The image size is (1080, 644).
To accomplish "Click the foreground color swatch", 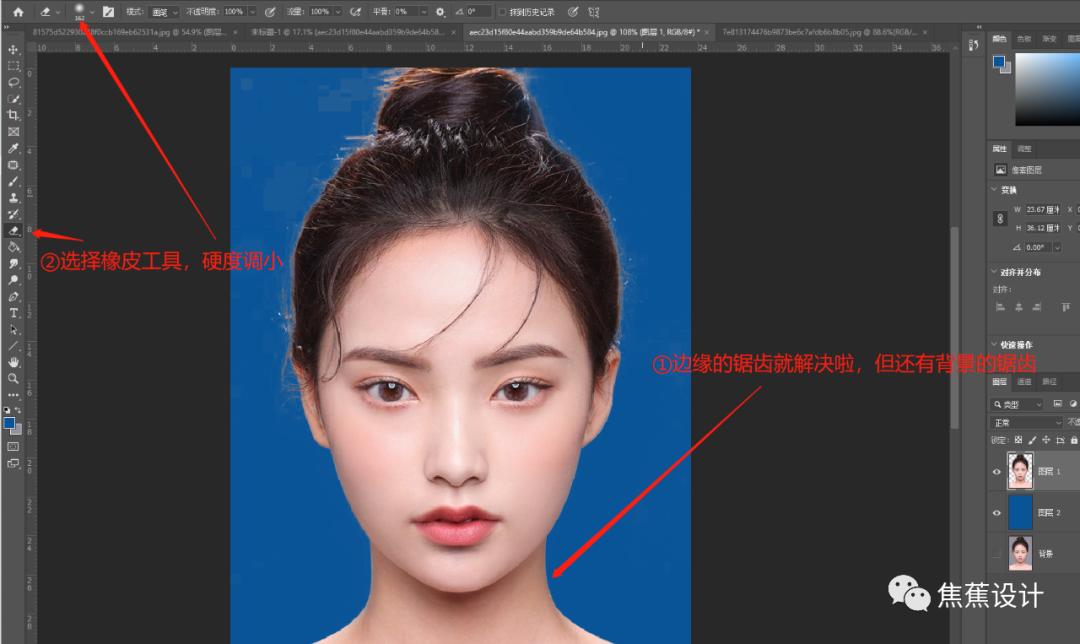I will click(x=8, y=424).
